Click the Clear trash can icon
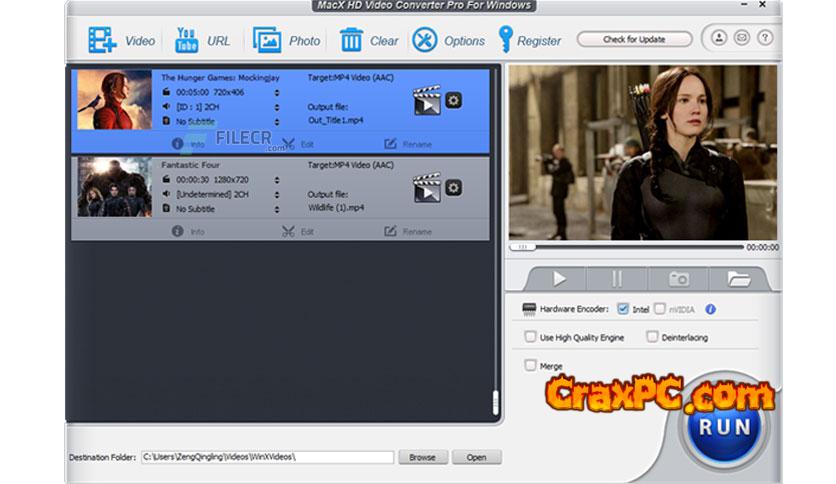The height and width of the screenshot is (484, 836). (x=351, y=40)
